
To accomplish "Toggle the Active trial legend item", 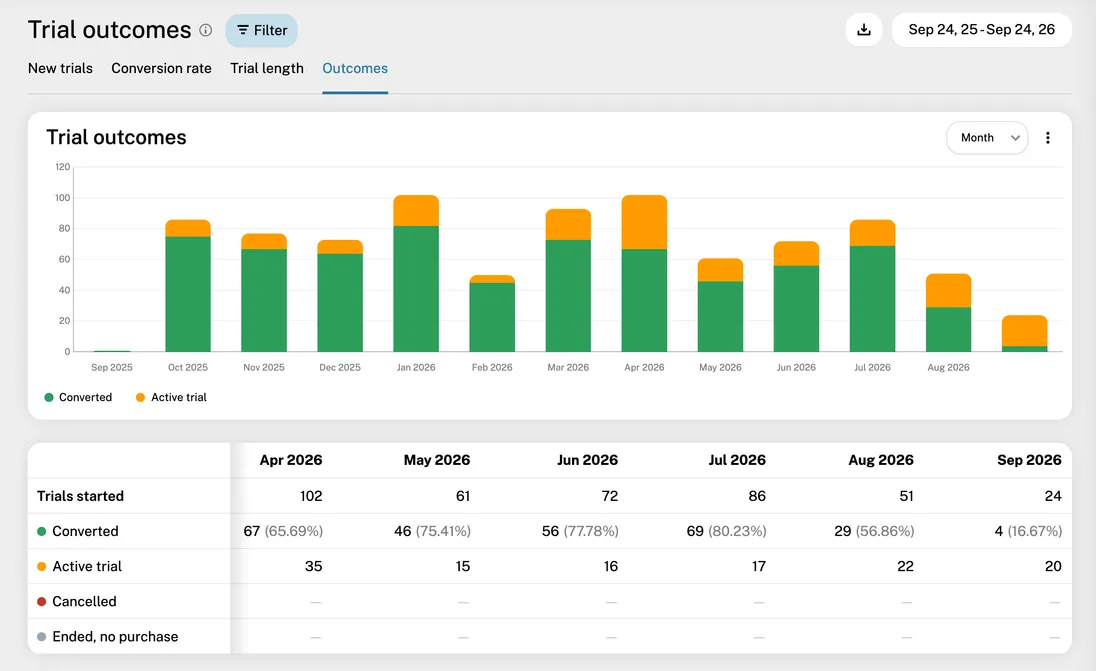I will pyautogui.click(x=171, y=397).
